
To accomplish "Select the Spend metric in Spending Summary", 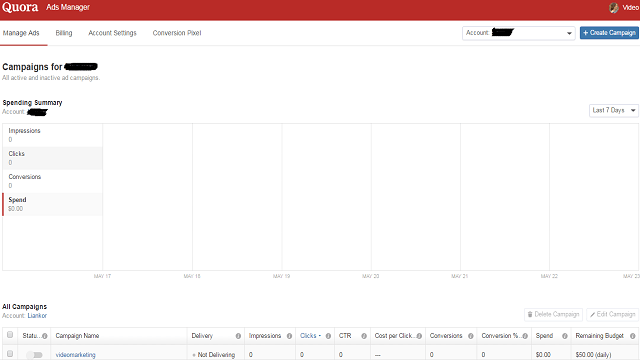I will (52, 204).
